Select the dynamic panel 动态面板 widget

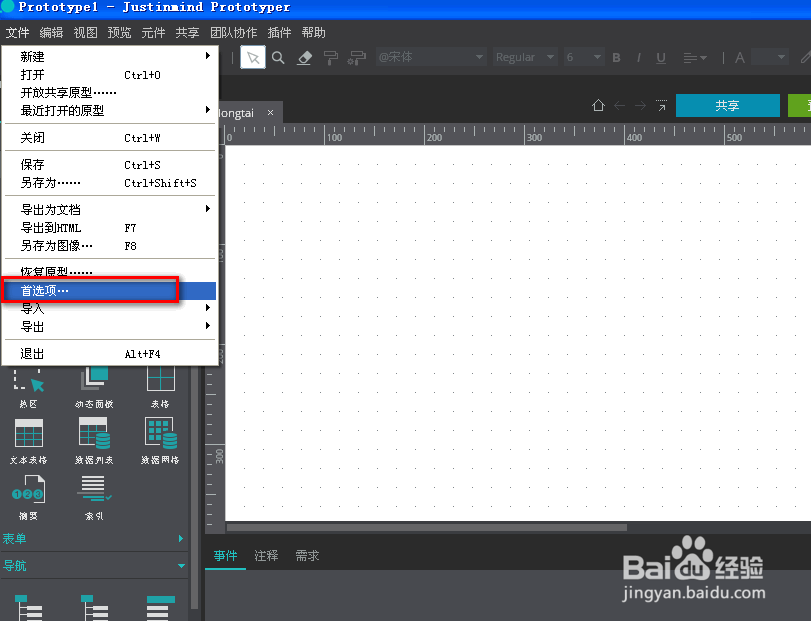click(x=94, y=387)
